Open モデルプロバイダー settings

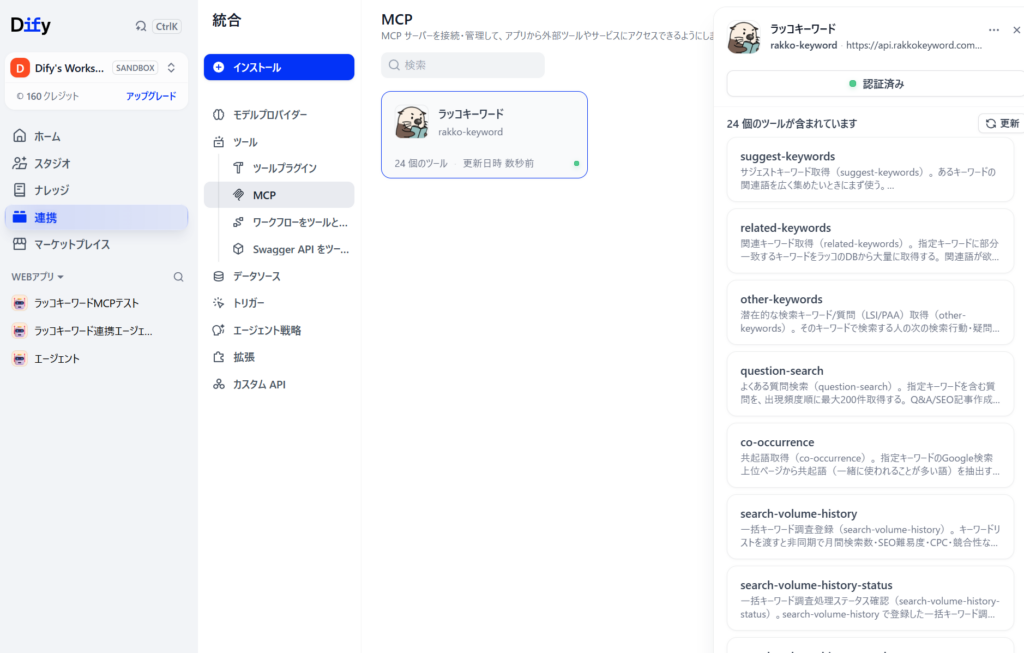tap(279, 114)
